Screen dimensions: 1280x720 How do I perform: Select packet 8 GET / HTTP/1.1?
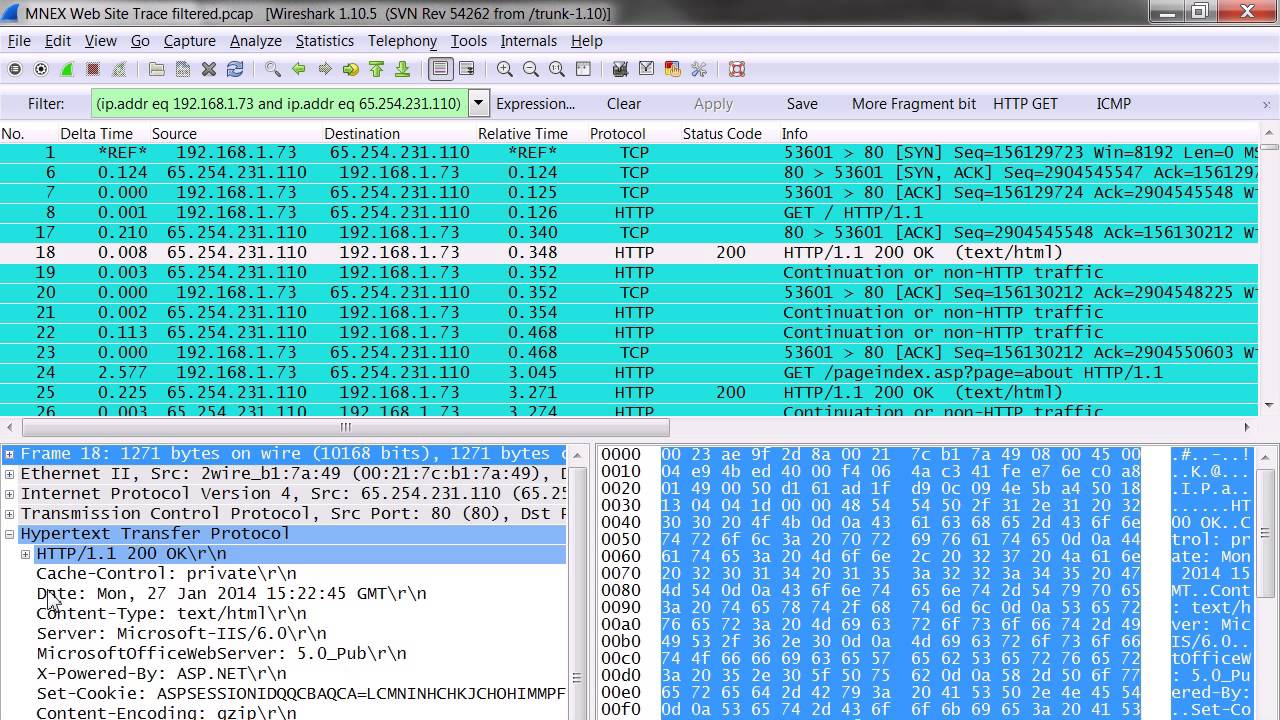[630, 212]
